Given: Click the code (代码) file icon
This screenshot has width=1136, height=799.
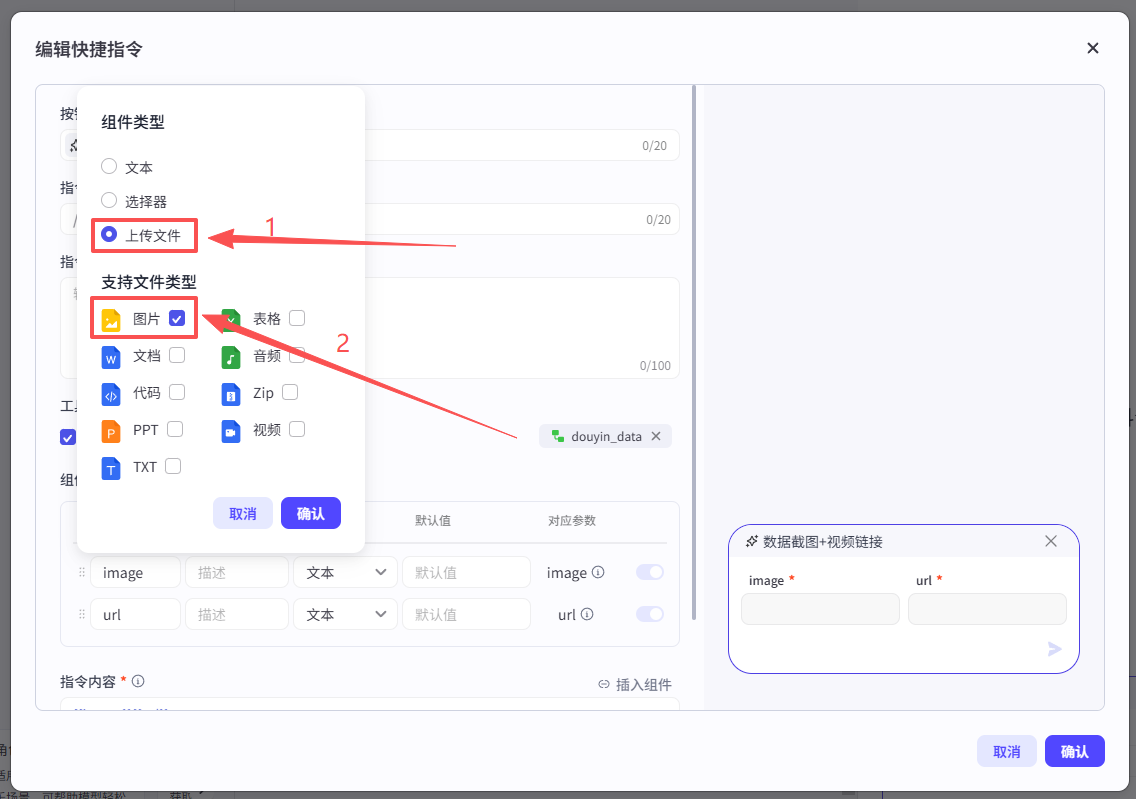Looking at the screenshot, I should coord(111,394).
